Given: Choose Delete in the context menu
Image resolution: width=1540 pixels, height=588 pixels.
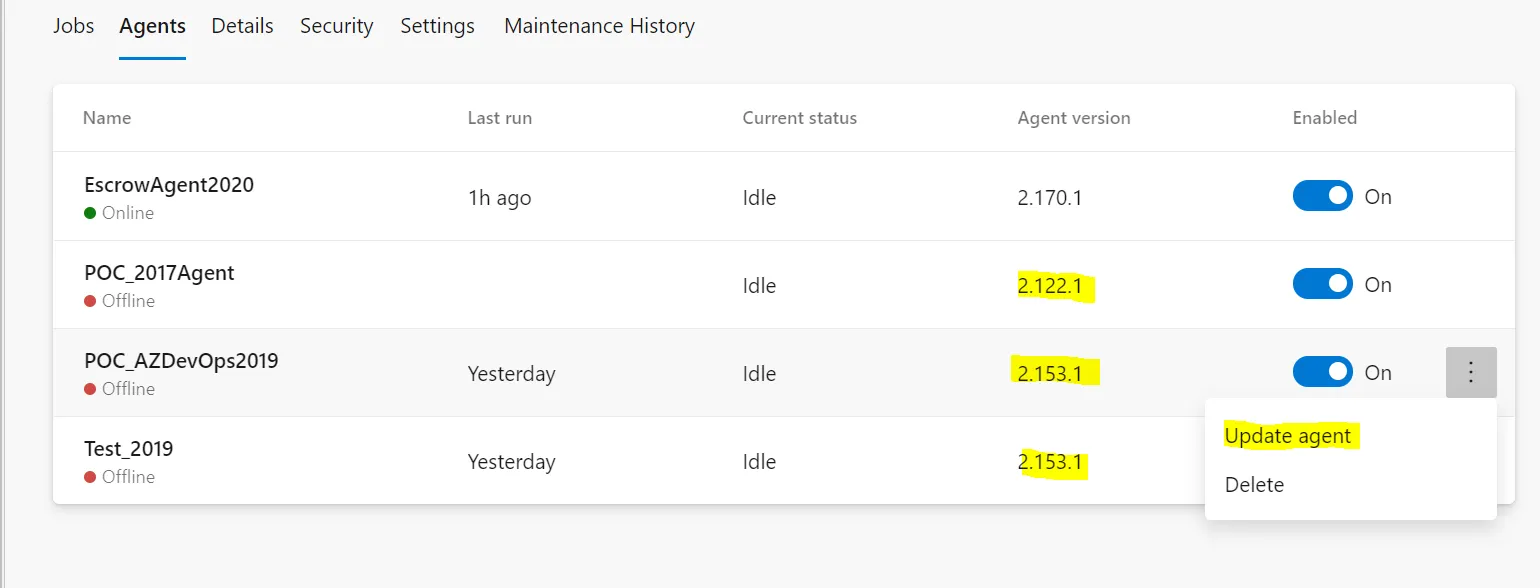Looking at the screenshot, I should 1254,485.
